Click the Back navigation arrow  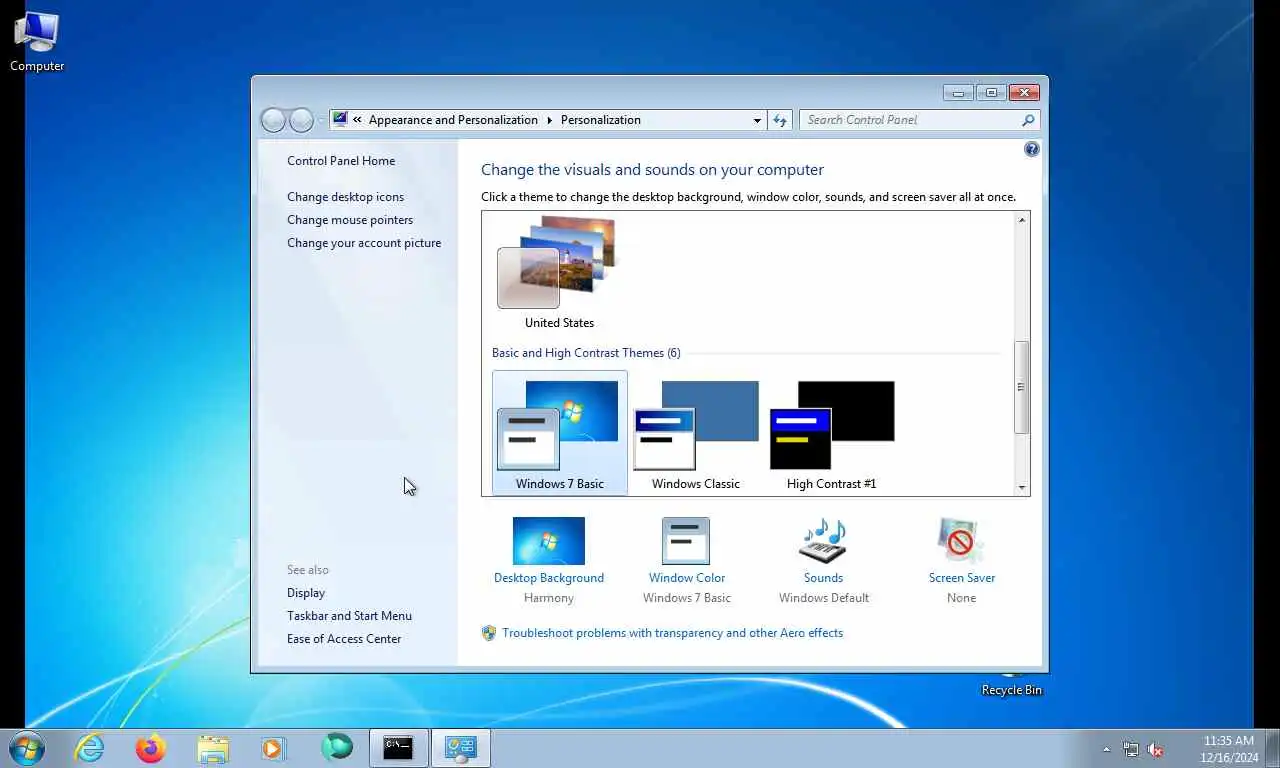(x=273, y=120)
